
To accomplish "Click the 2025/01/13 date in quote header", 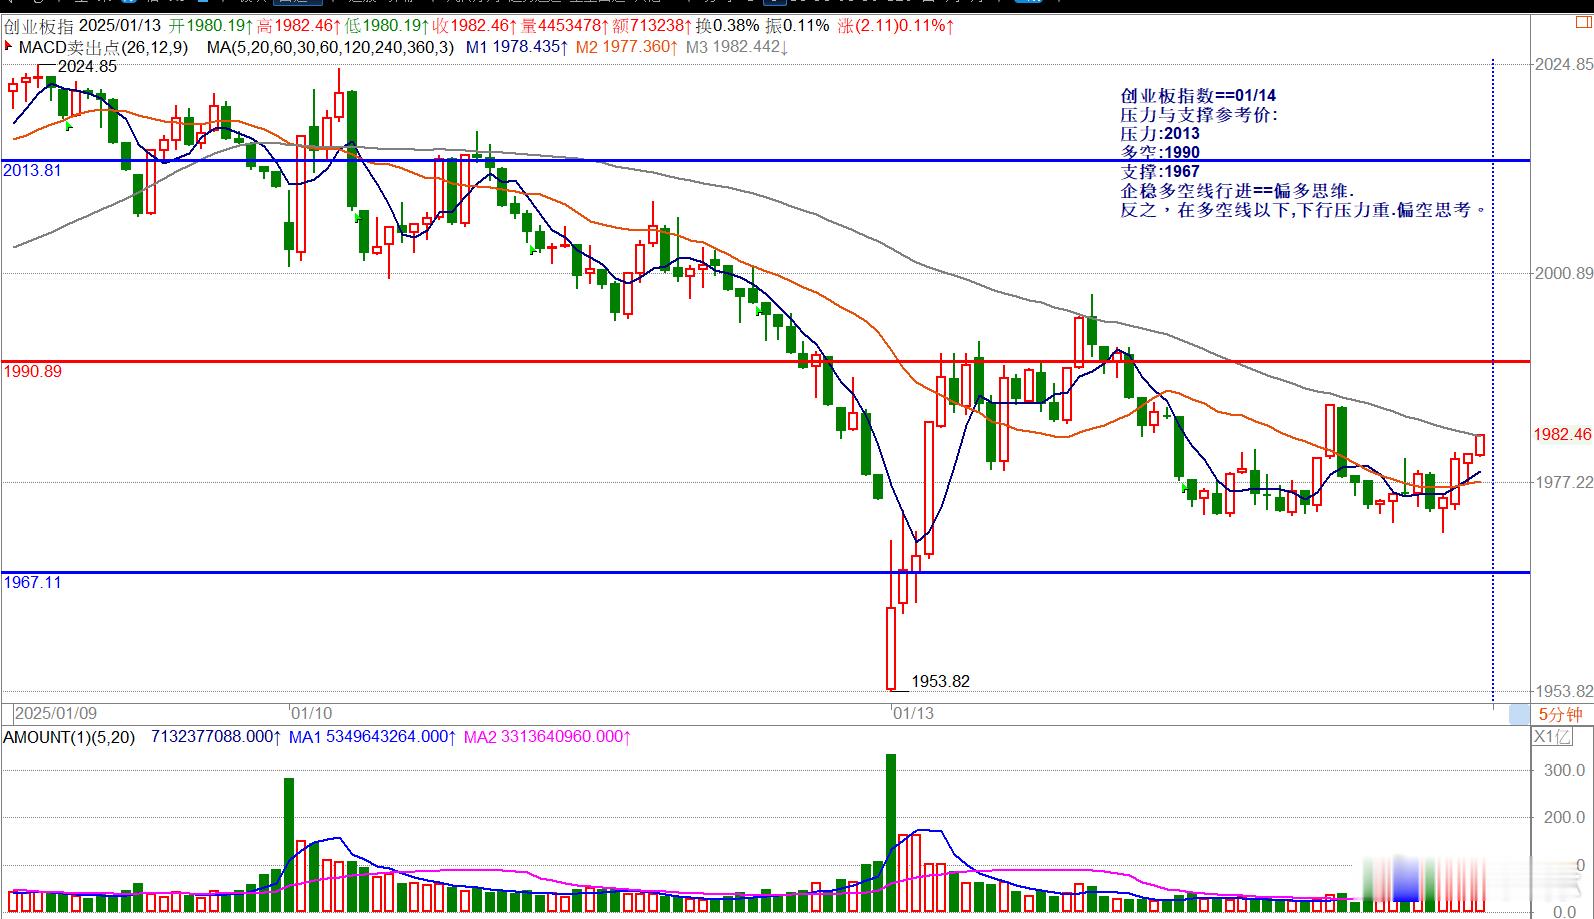I will click(120, 26).
